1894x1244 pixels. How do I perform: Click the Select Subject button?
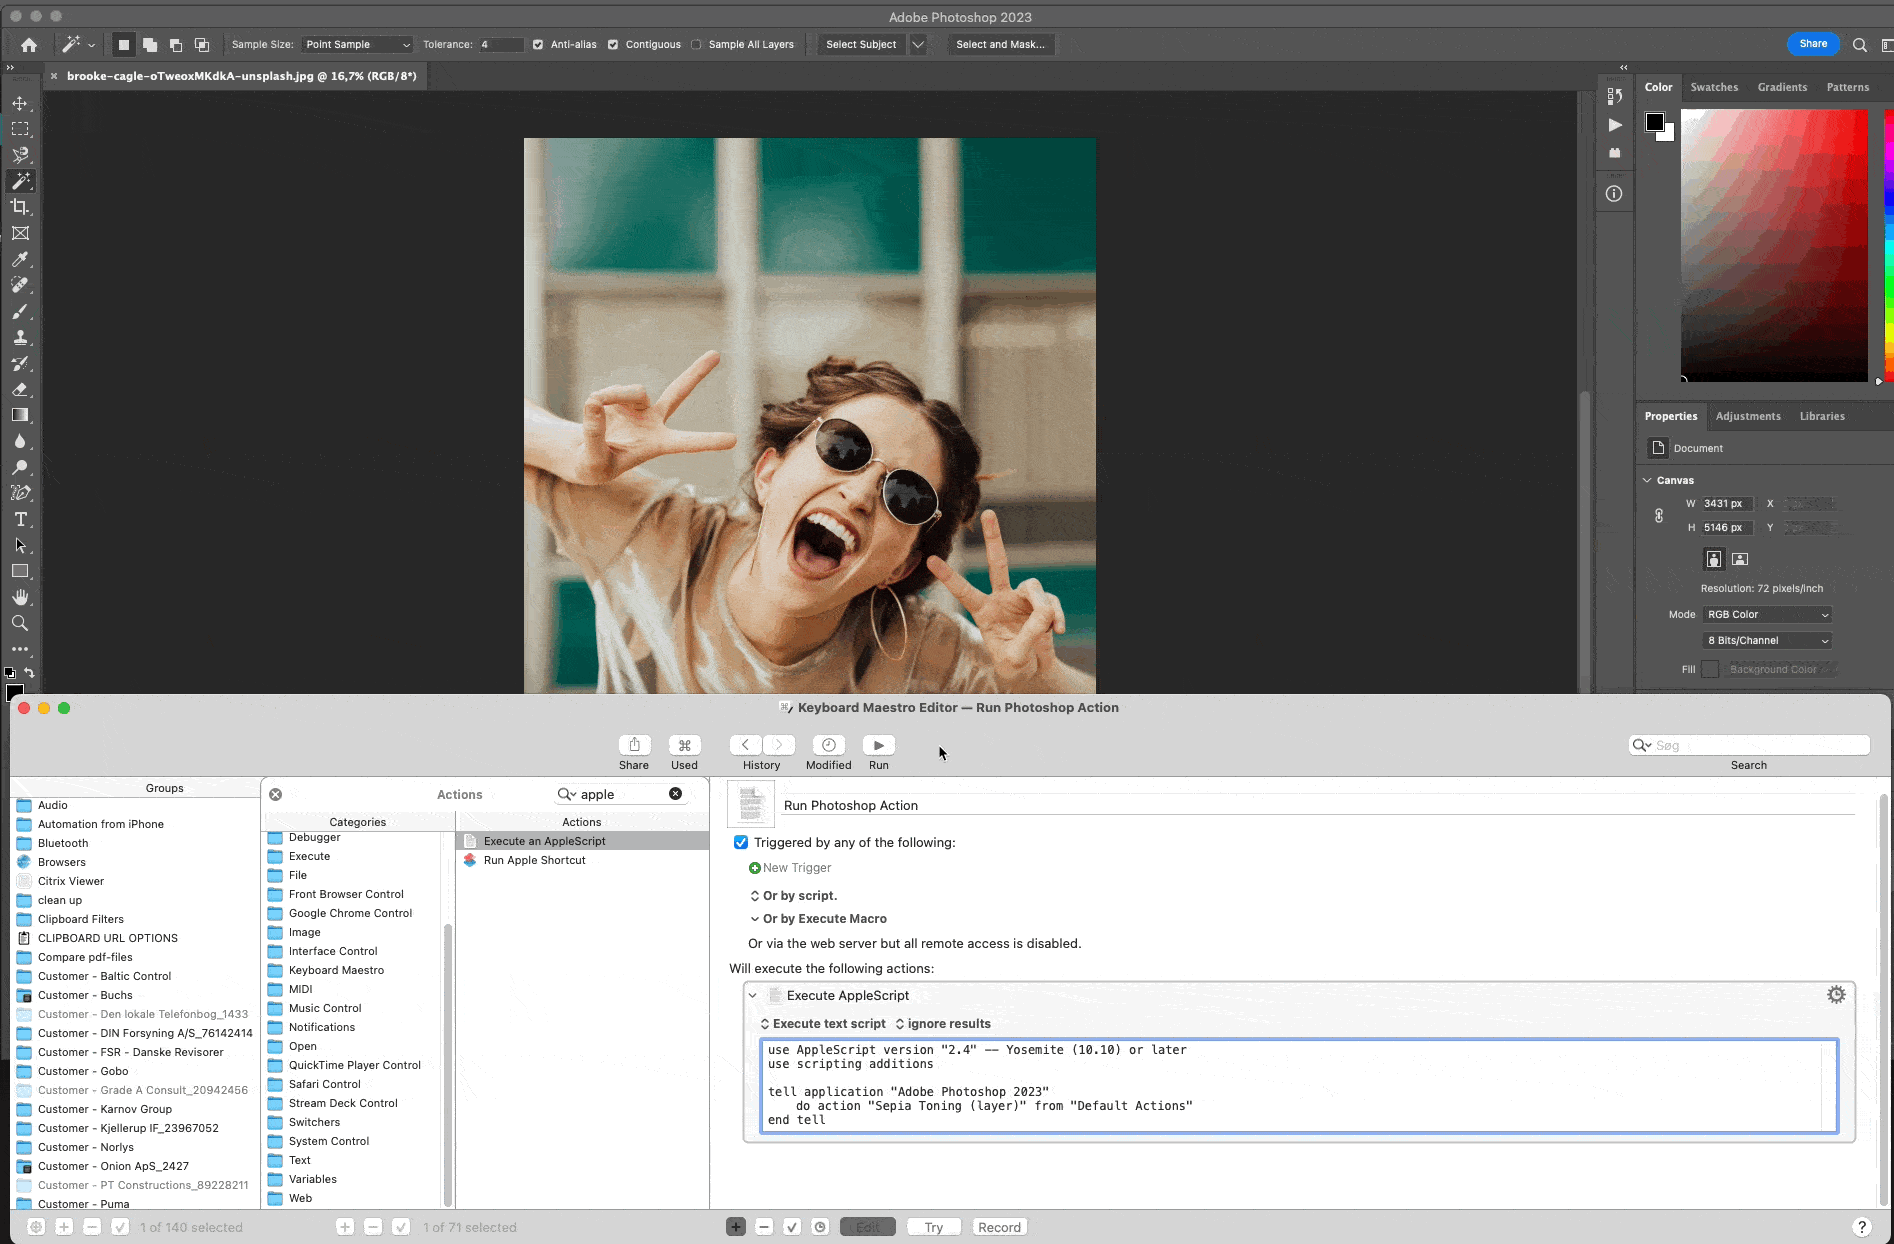pos(860,45)
